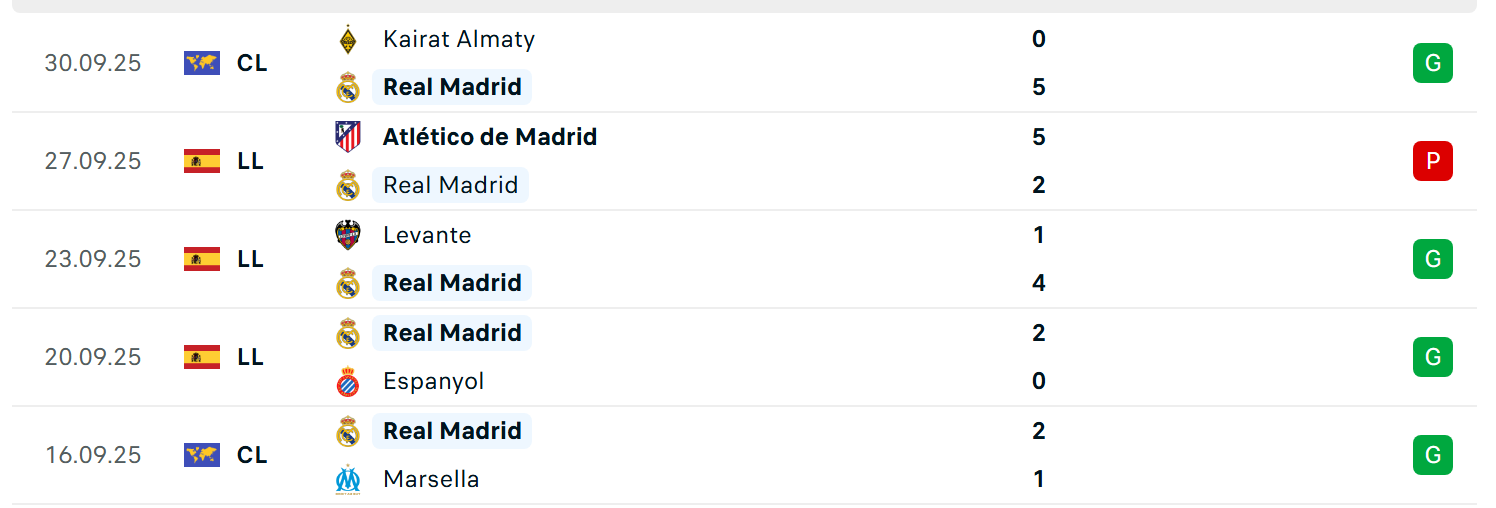The height and width of the screenshot is (508, 1496).
Task: Click Champions League flag icon for 30.09.25
Action: (x=202, y=63)
